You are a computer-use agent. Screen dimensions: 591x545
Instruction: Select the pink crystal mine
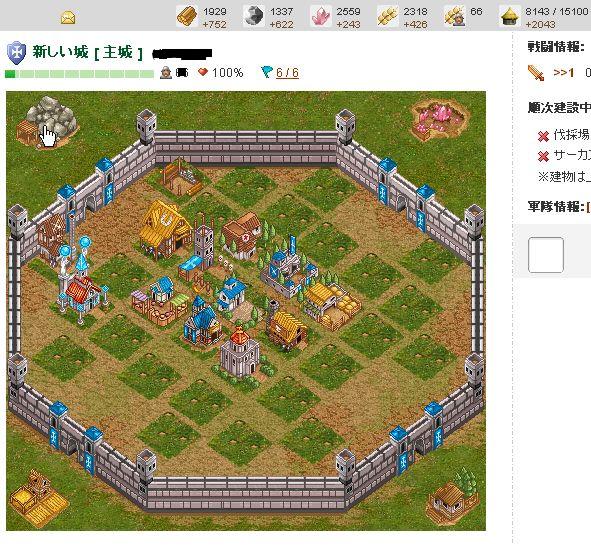[440, 119]
